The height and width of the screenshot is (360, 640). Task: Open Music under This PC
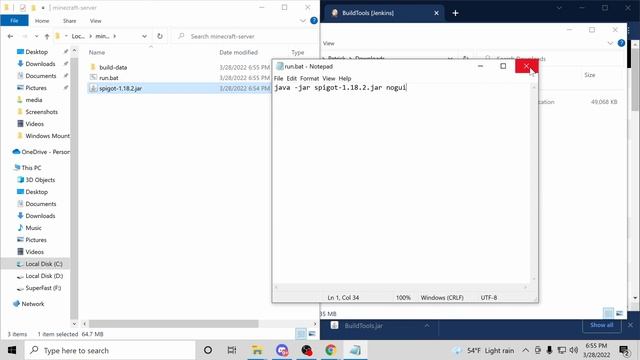[33, 228]
